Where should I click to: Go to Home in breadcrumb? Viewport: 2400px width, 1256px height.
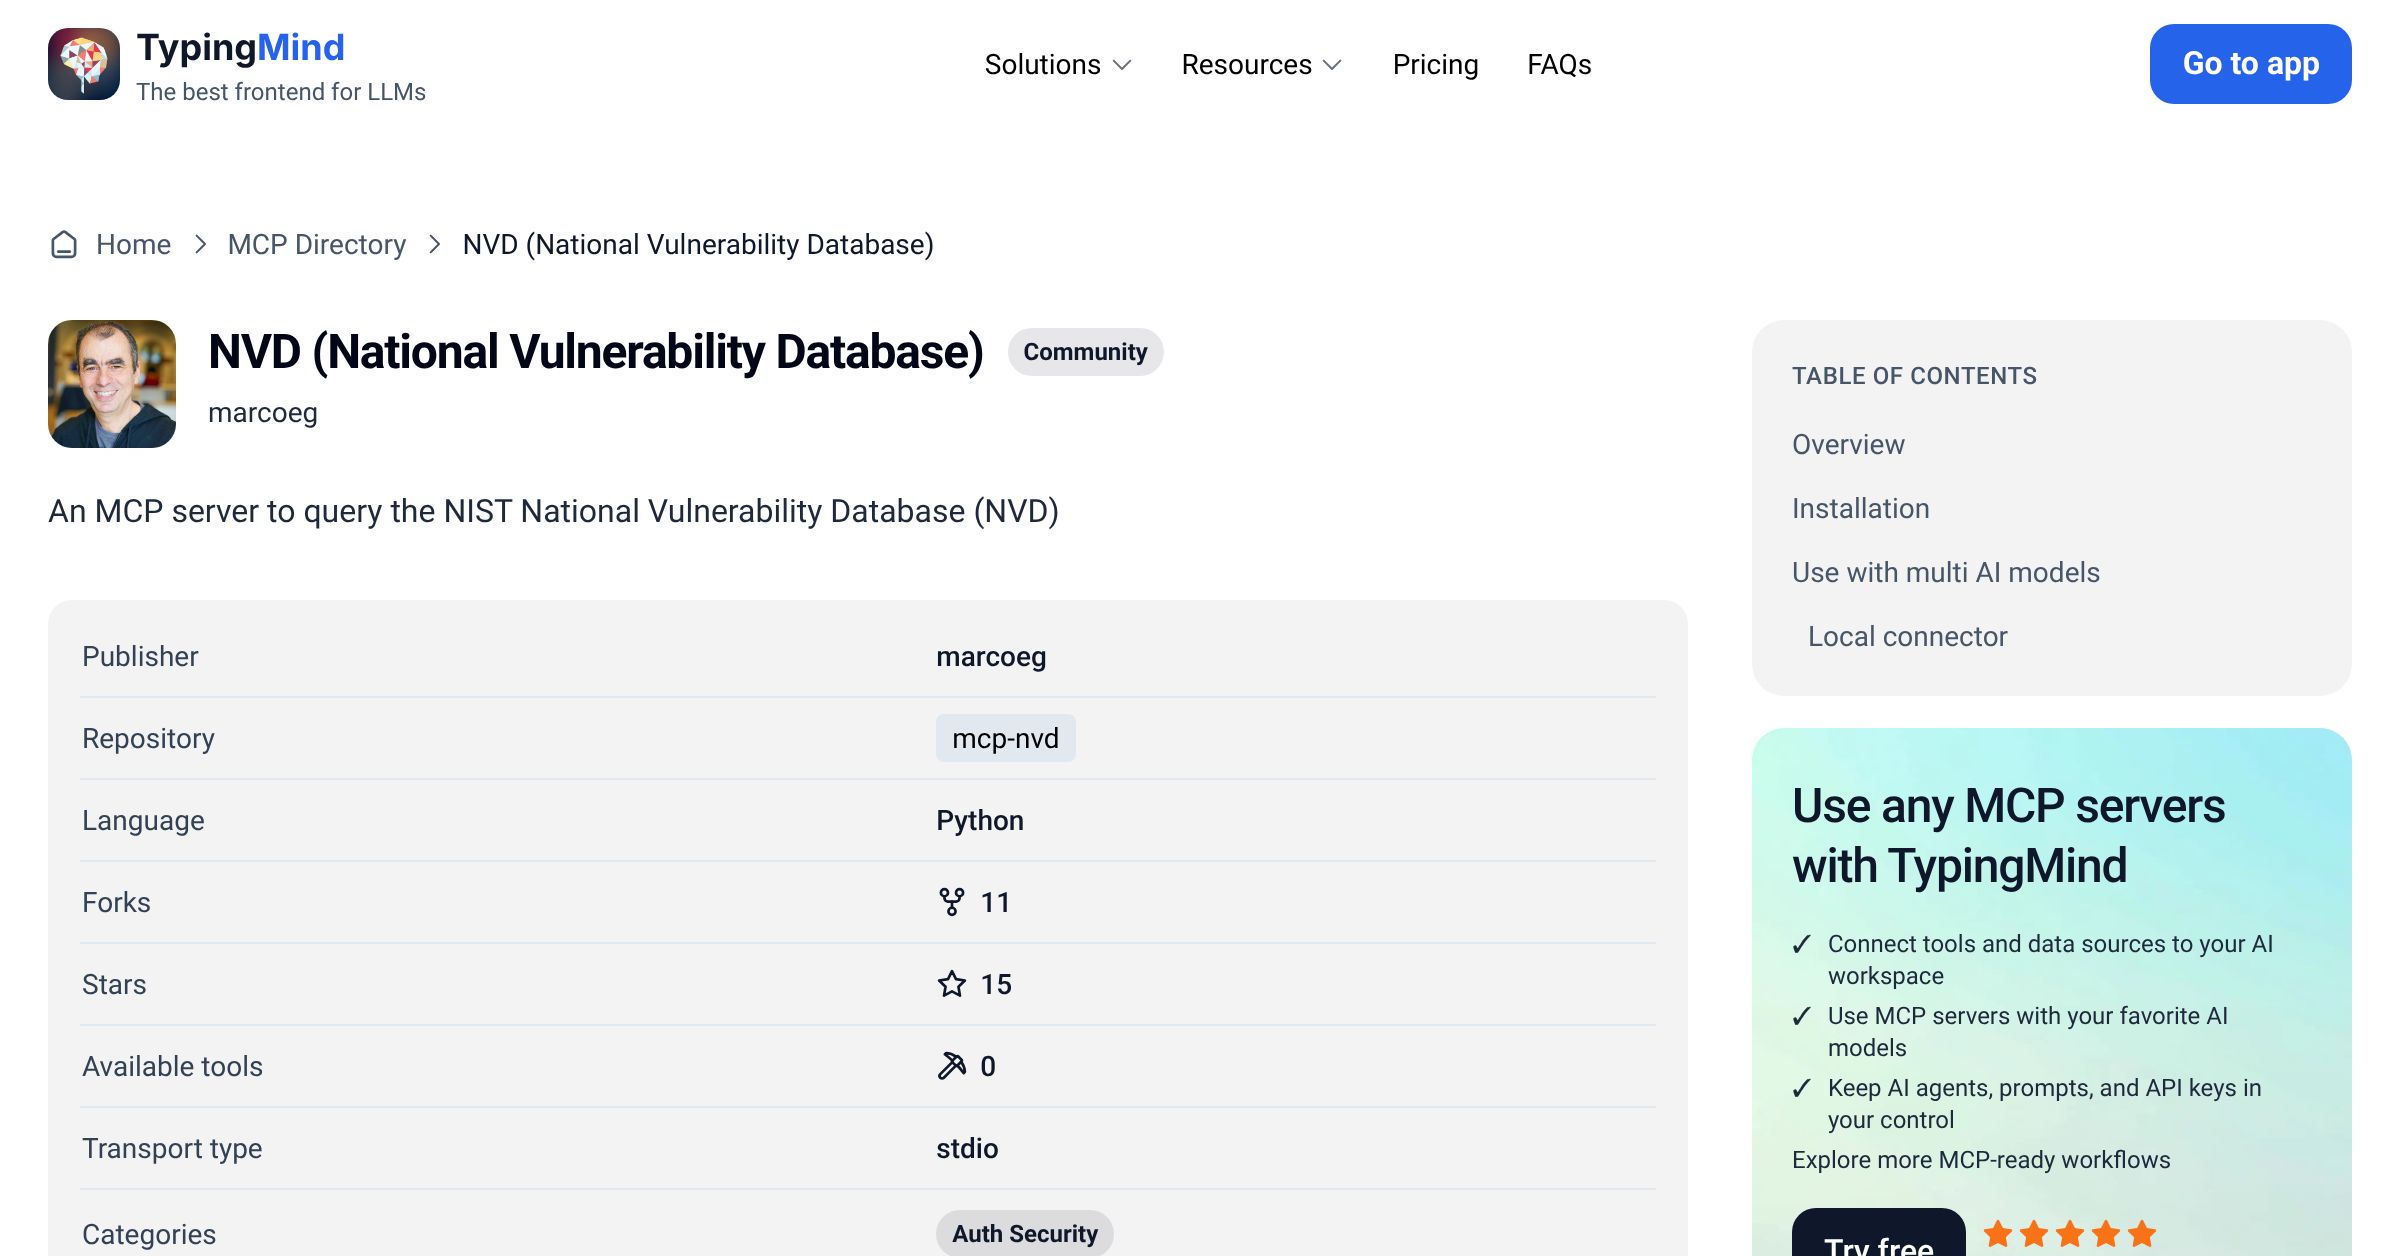pyautogui.click(x=133, y=244)
